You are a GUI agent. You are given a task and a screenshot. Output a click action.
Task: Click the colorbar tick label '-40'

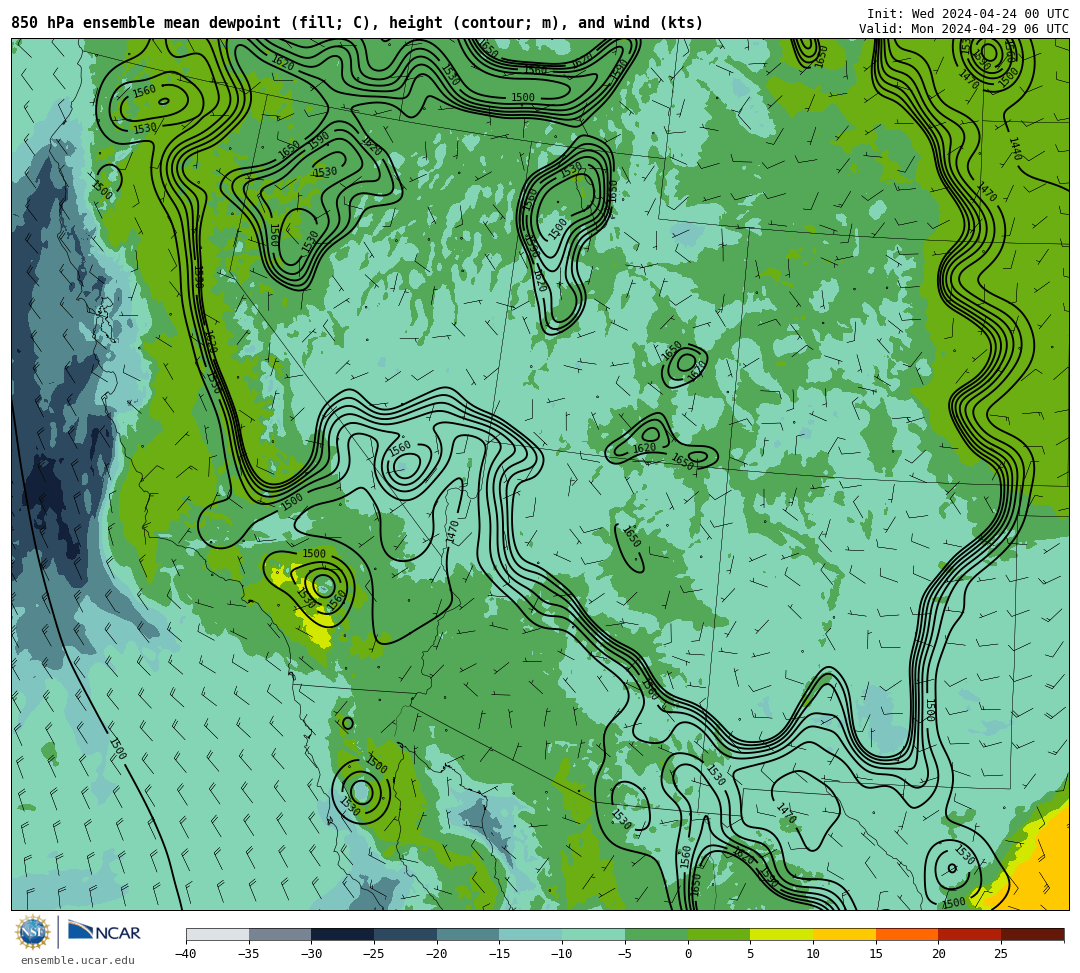pyautogui.click(x=185, y=954)
